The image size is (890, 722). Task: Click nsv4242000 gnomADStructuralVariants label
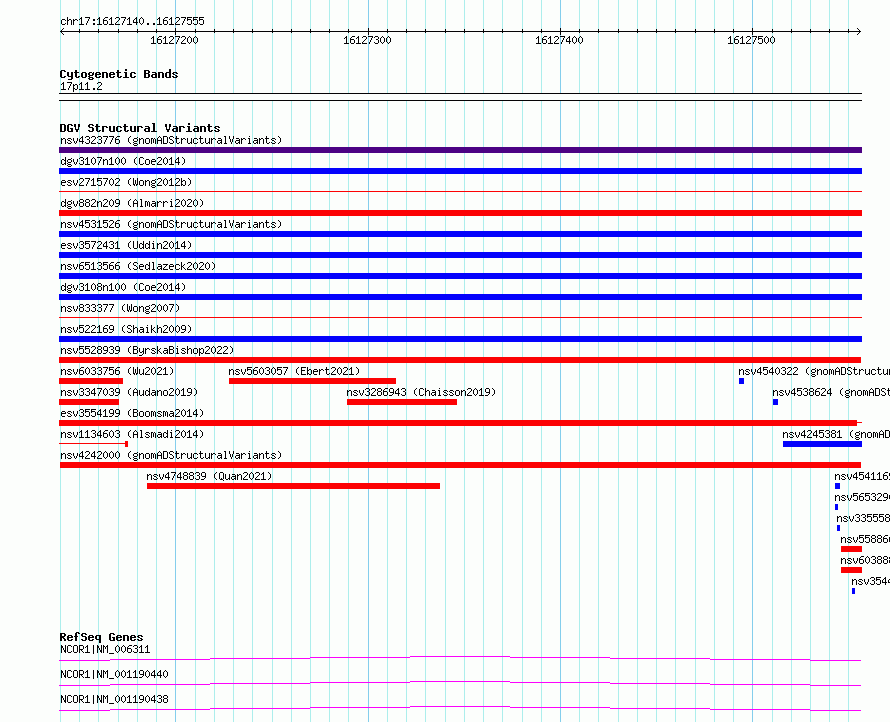171,455
